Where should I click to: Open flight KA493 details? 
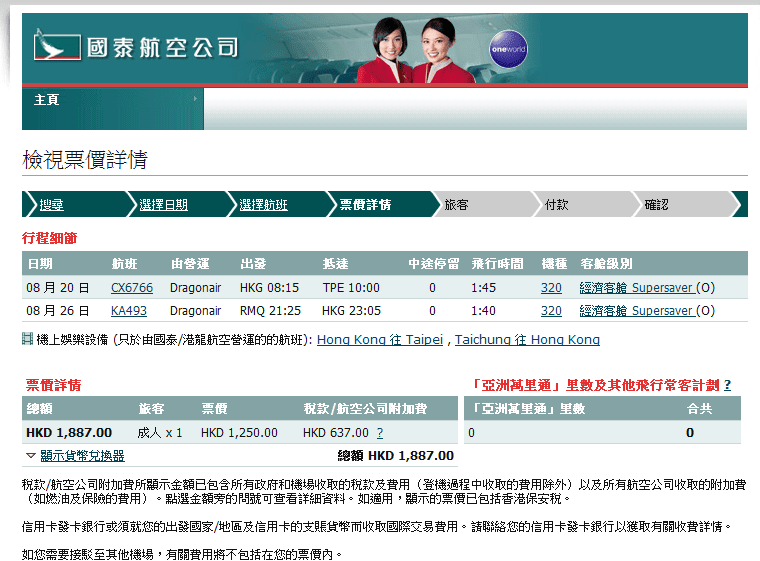tap(129, 311)
